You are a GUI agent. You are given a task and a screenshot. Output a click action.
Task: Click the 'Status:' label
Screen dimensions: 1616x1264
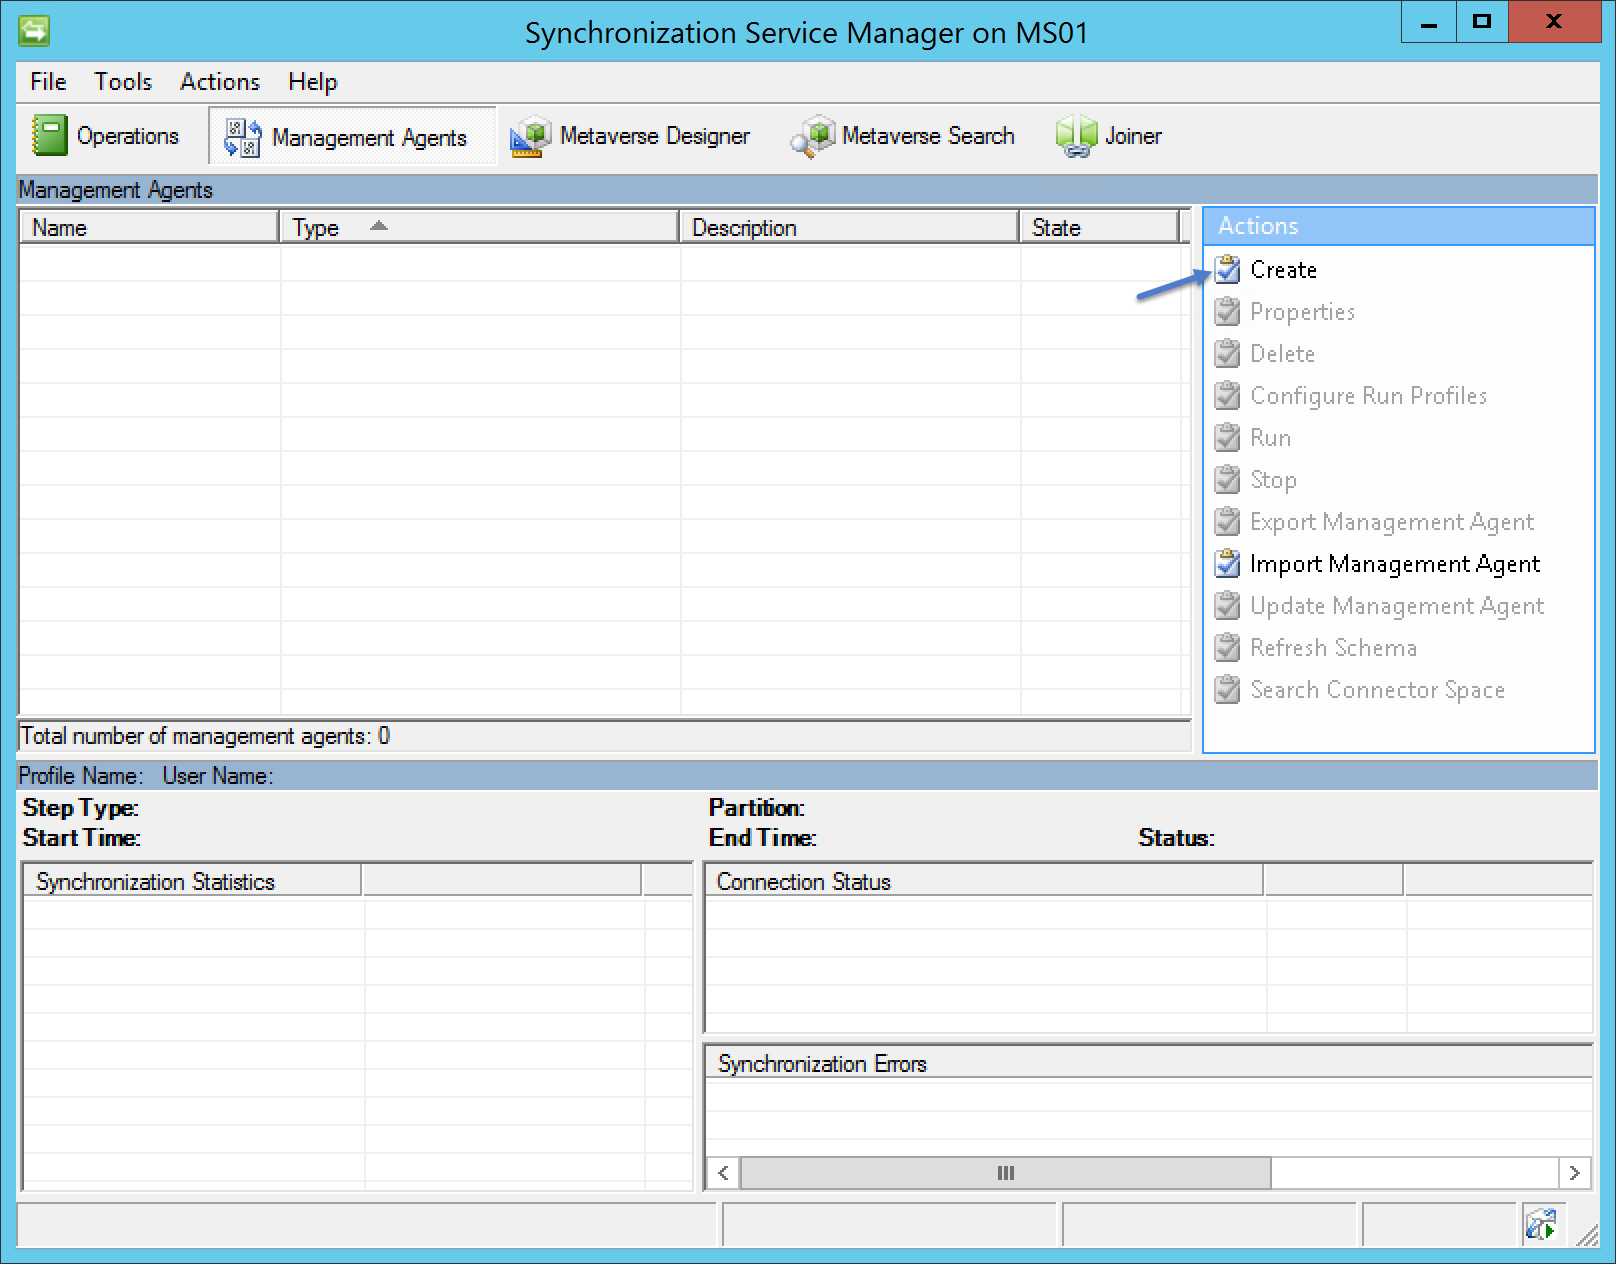1177,838
